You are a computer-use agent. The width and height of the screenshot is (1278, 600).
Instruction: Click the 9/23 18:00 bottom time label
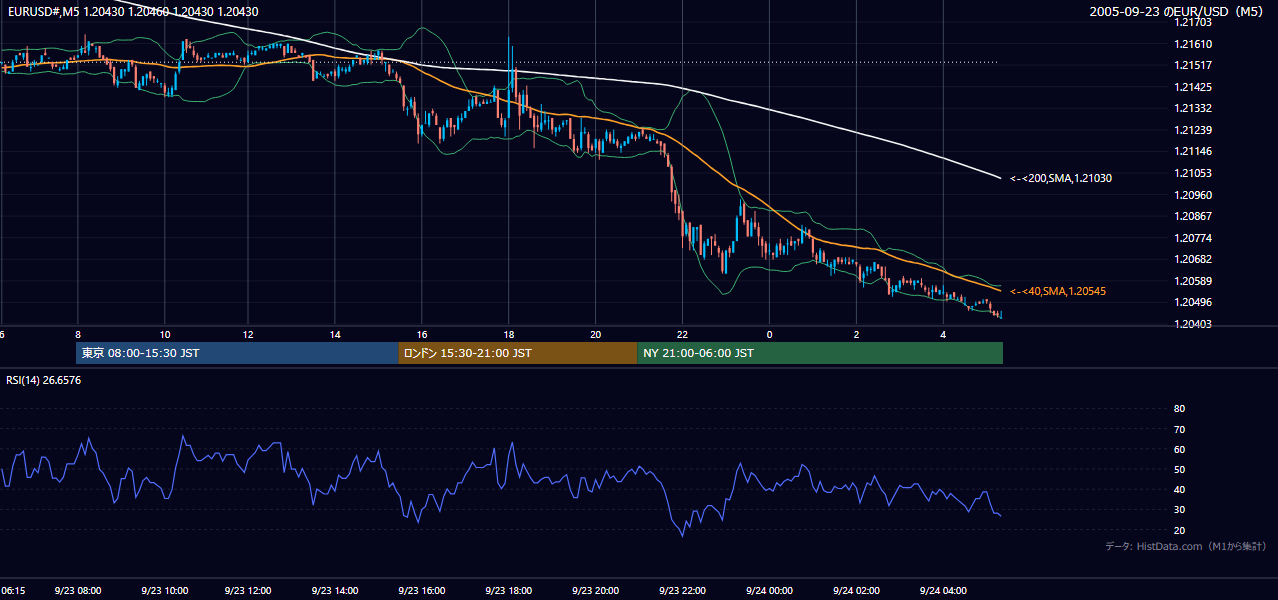(509, 591)
